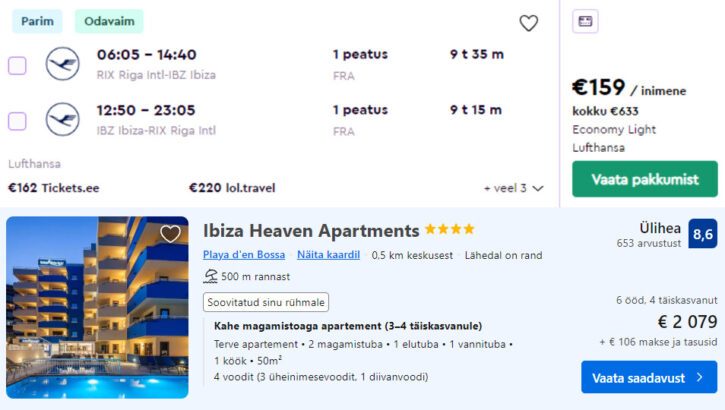This screenshot has height=410, width=725.
Task: Favorite Ibiza Heaven Apartments via the heart icon
Action: pos(171,234)
